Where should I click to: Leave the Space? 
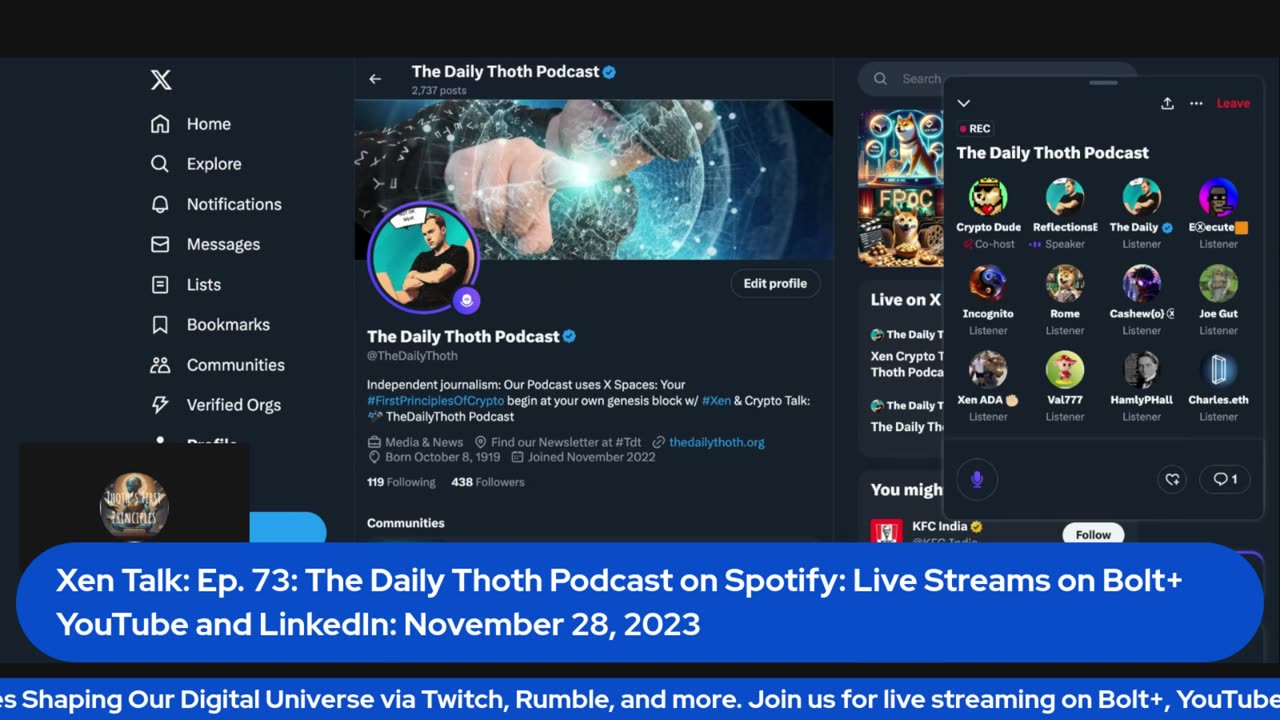pos(1233,103)
